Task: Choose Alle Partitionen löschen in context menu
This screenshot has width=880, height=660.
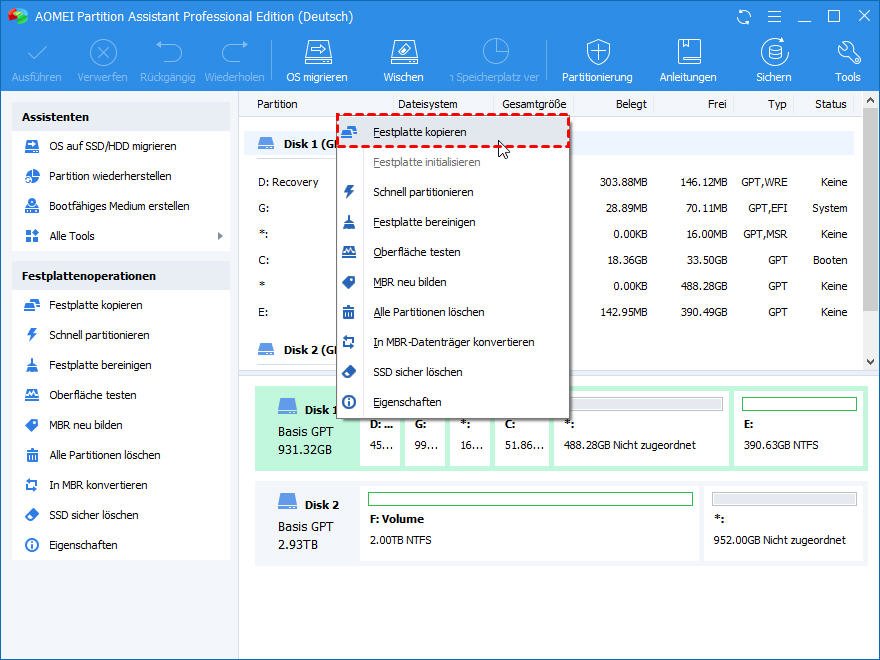Action: (x=453, y=312)
